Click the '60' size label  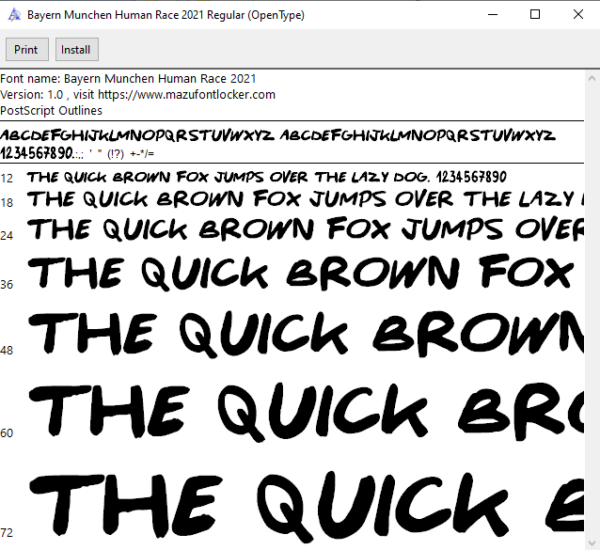click(x=7, y=433)
